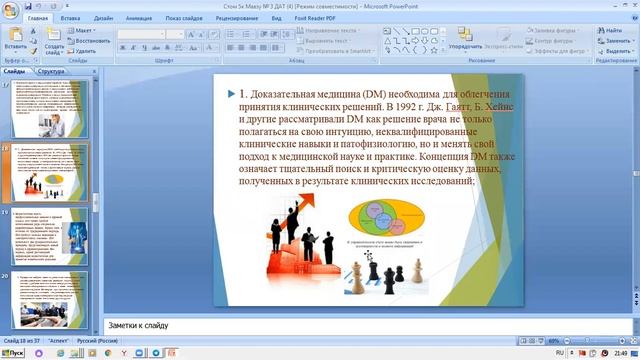This screenshot has width=640, height=360.
Task: Switch to the Структура outline pane tab
Action: (x=51, y=71)
